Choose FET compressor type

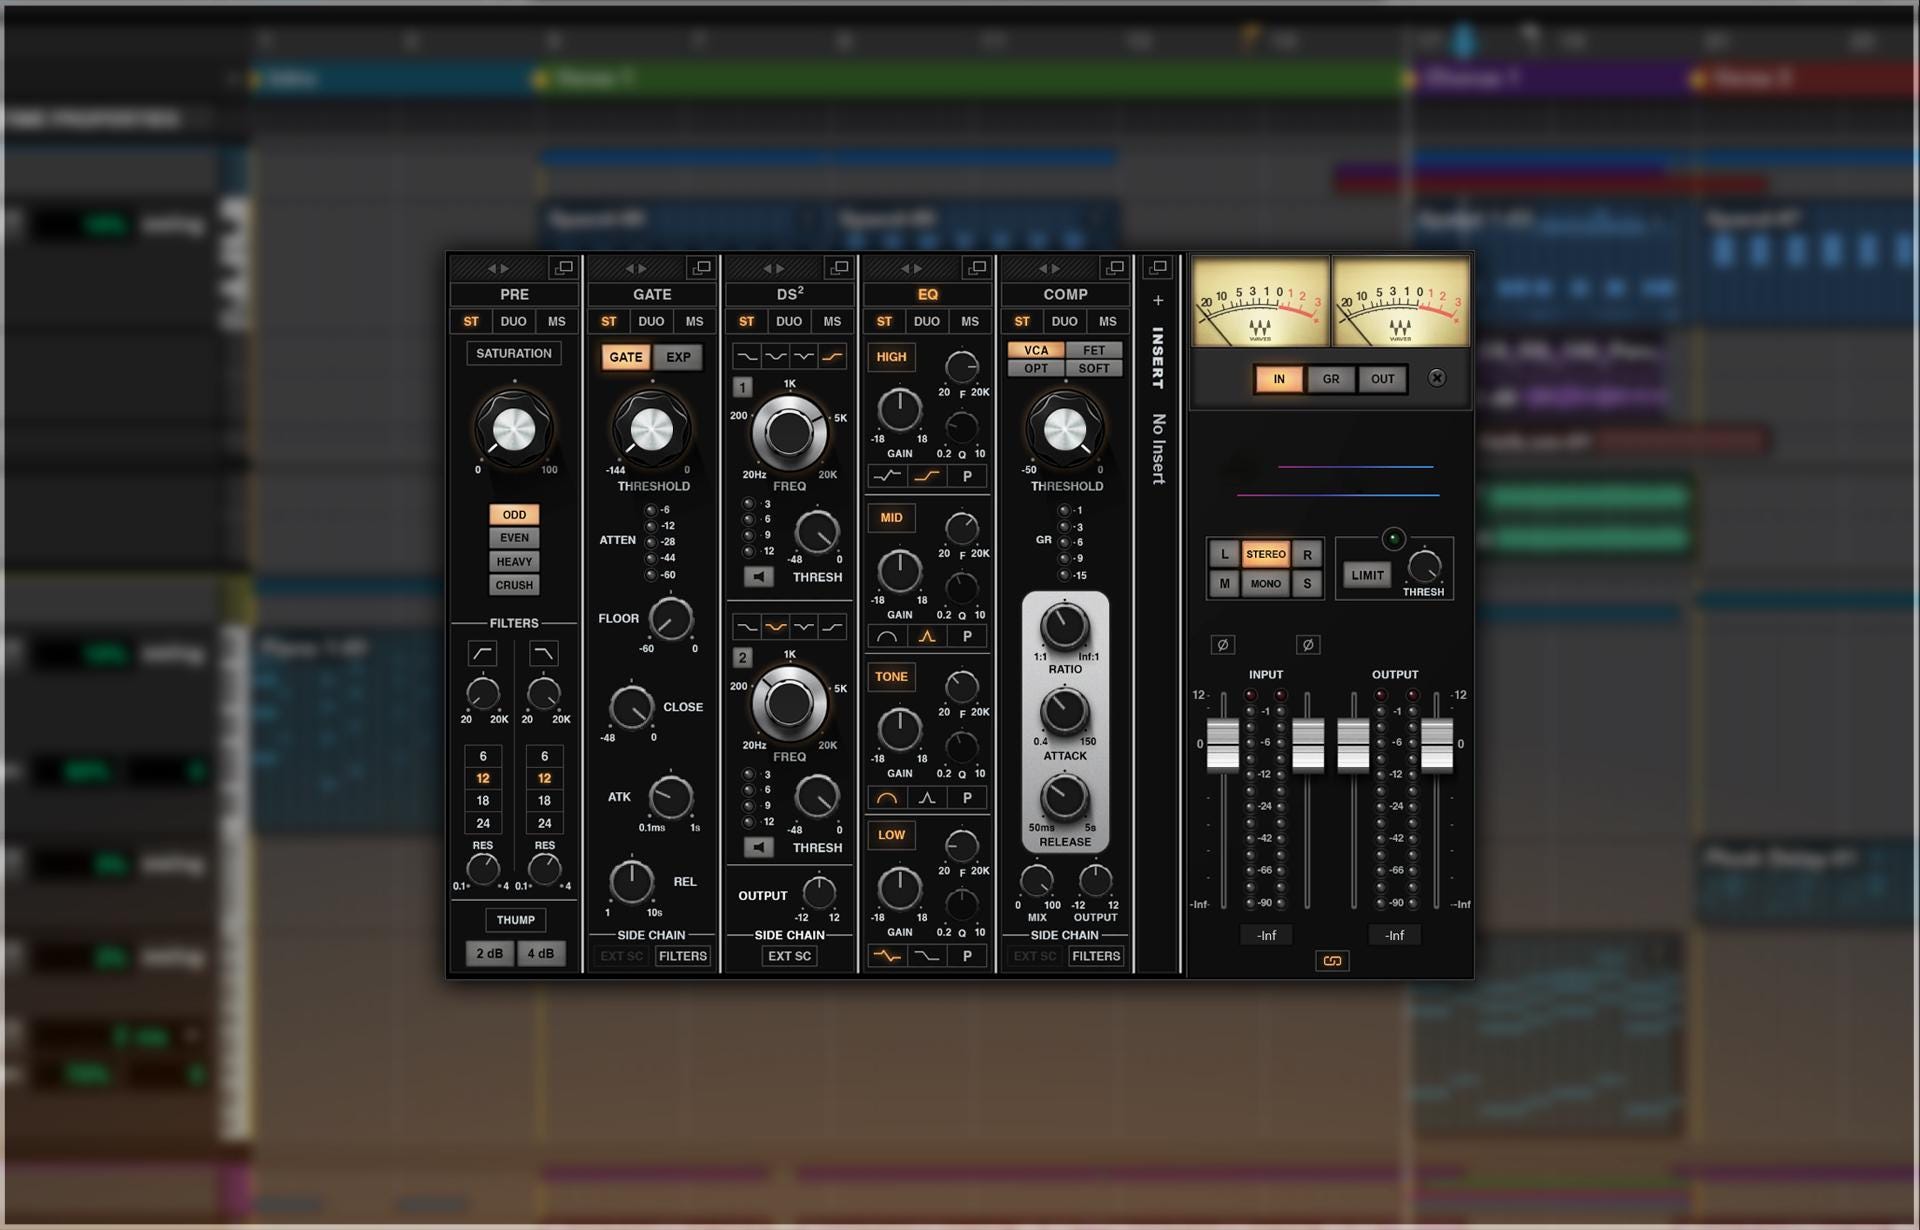pos(1094,350)
